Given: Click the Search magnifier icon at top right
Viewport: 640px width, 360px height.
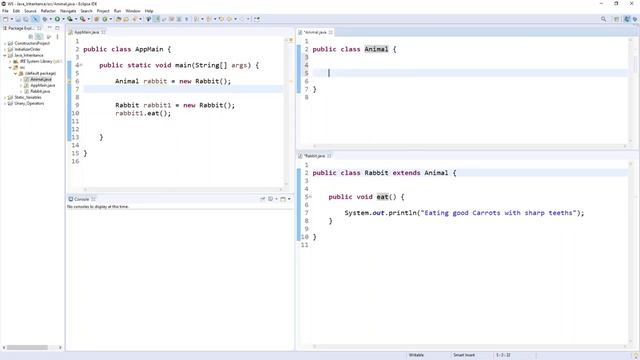Looking at the screenshot, I should [x=603, y=19].
